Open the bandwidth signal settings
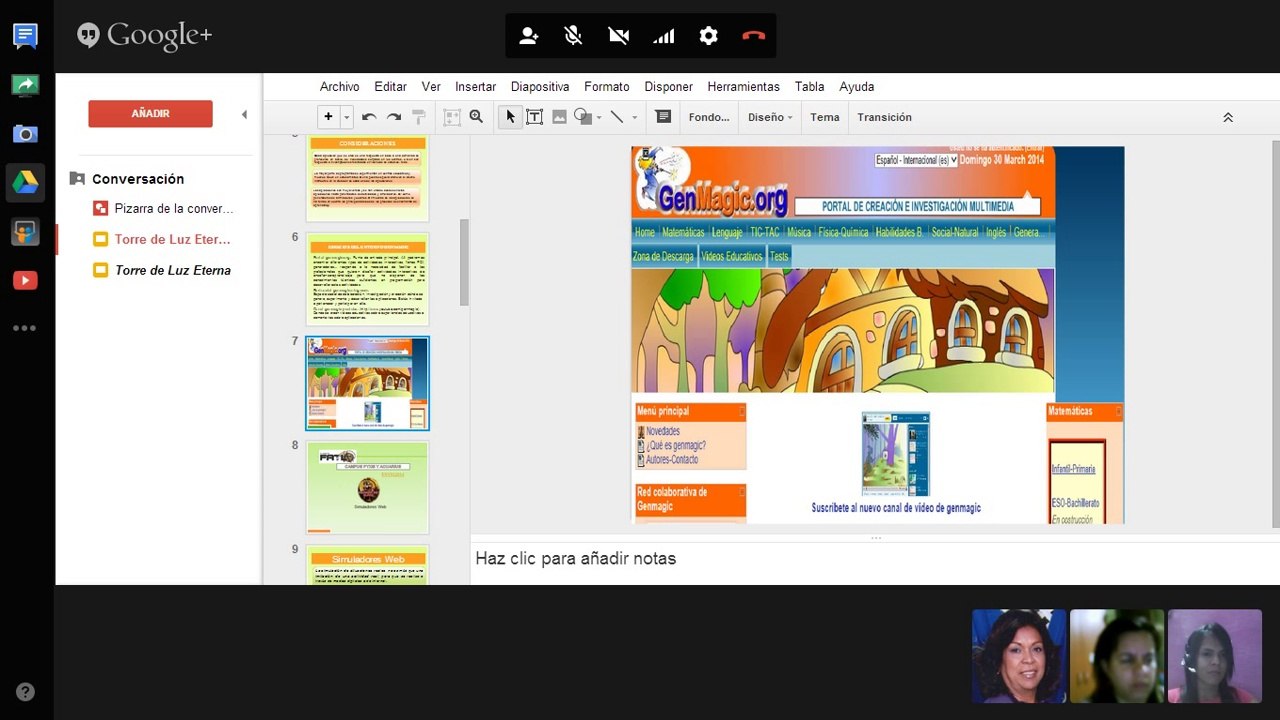The width and height of the screenshot is (1280, 720). [x=664, y=36]
